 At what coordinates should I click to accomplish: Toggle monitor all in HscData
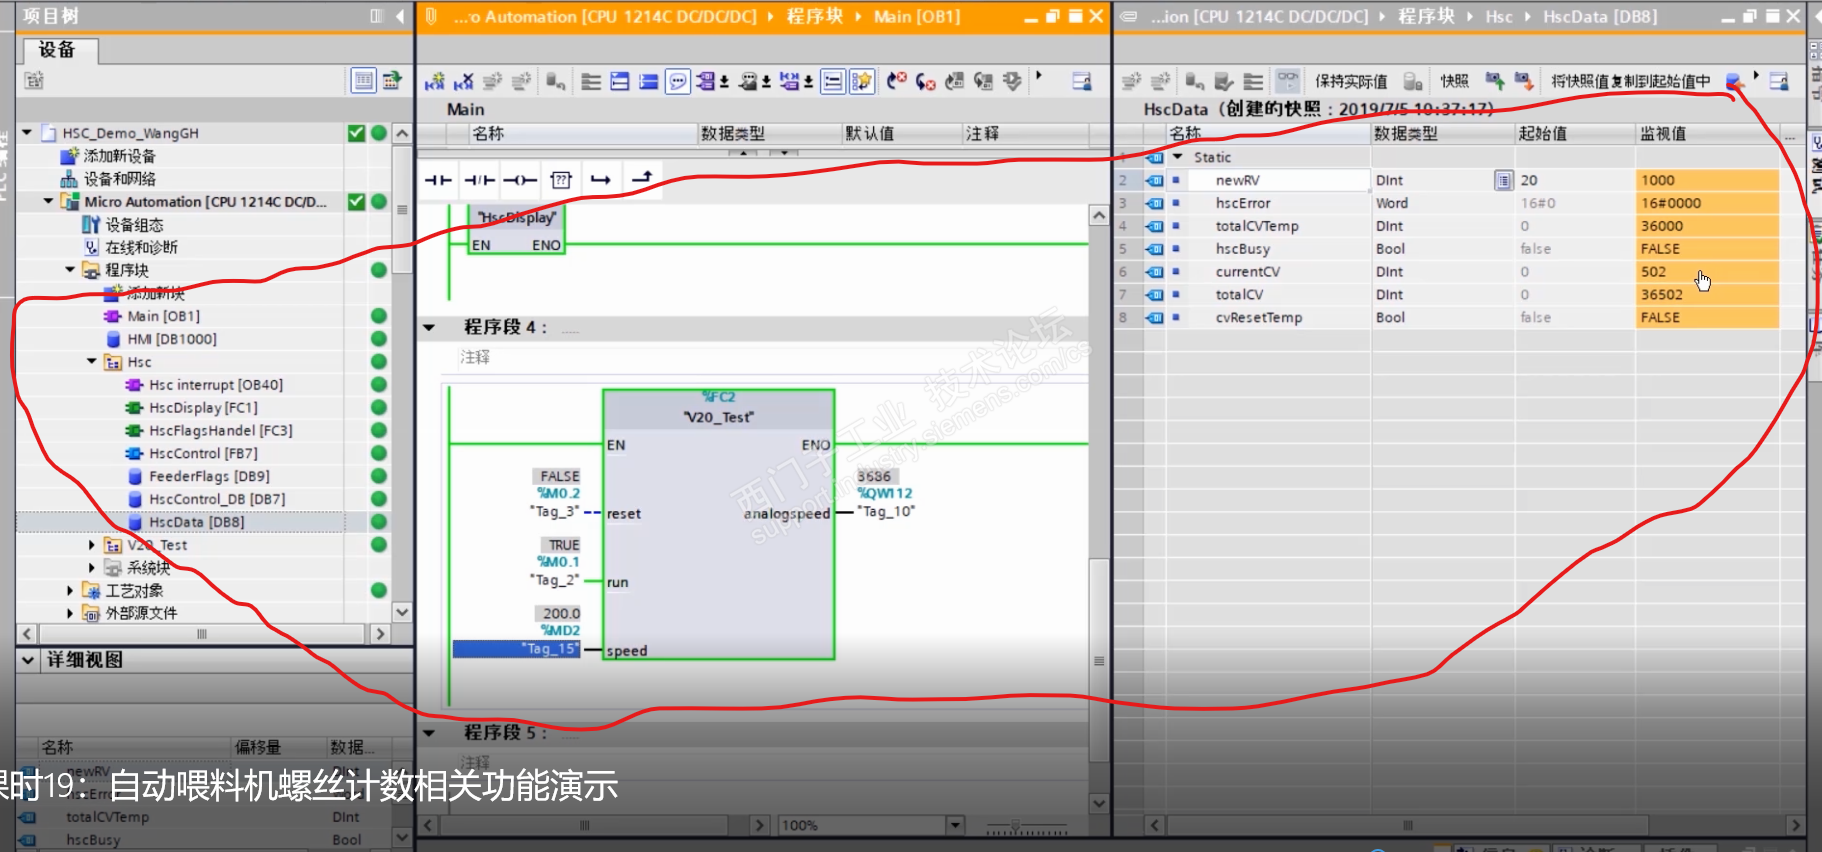(x=1288, y=80)
